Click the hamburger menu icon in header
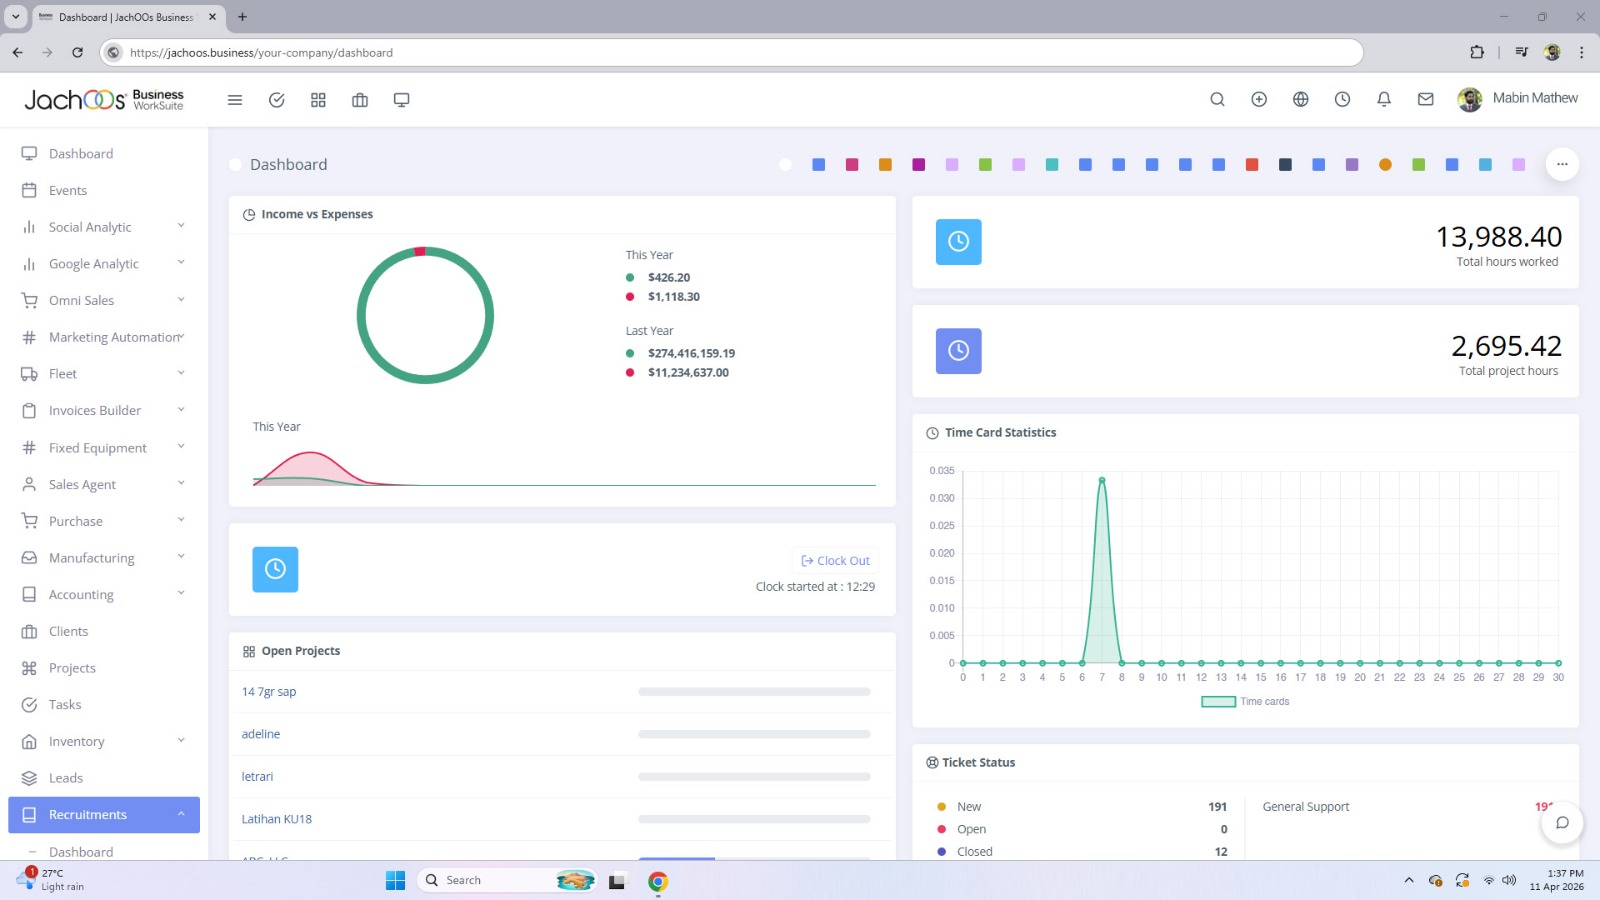Screen dimensions: 1600x900 click(x=235, y=100)
